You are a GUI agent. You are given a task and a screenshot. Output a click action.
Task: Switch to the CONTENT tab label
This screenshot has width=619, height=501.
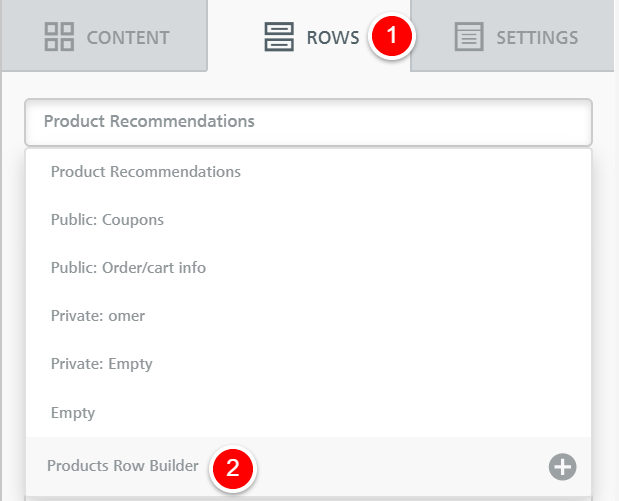(x=128, y=38)
